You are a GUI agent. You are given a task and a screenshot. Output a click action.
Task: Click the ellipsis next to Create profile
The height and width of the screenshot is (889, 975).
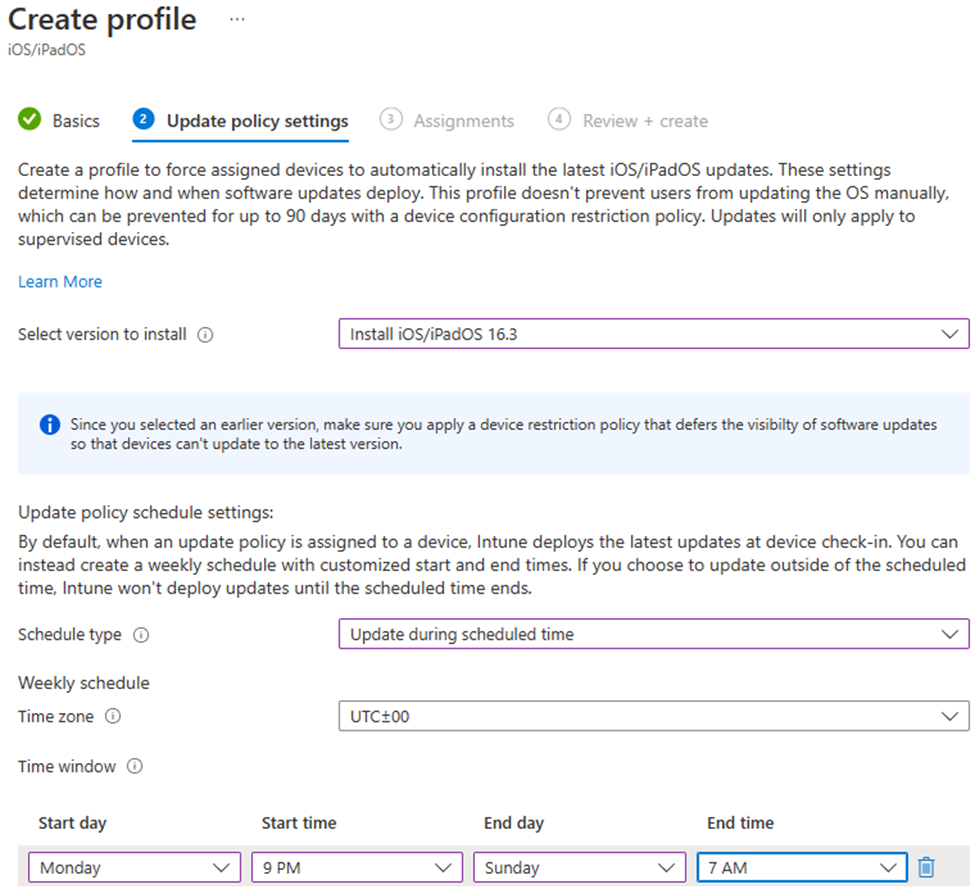[237, 20]
